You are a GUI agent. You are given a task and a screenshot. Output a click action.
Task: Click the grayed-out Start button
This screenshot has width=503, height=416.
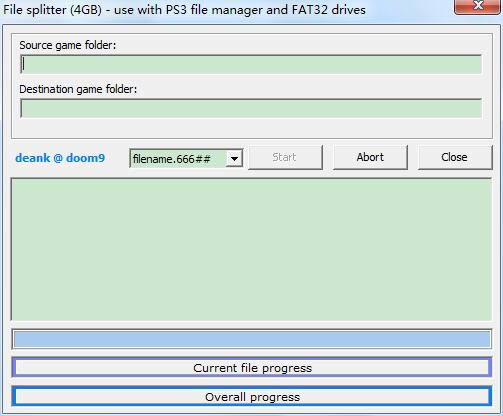[x=285, y=157]
